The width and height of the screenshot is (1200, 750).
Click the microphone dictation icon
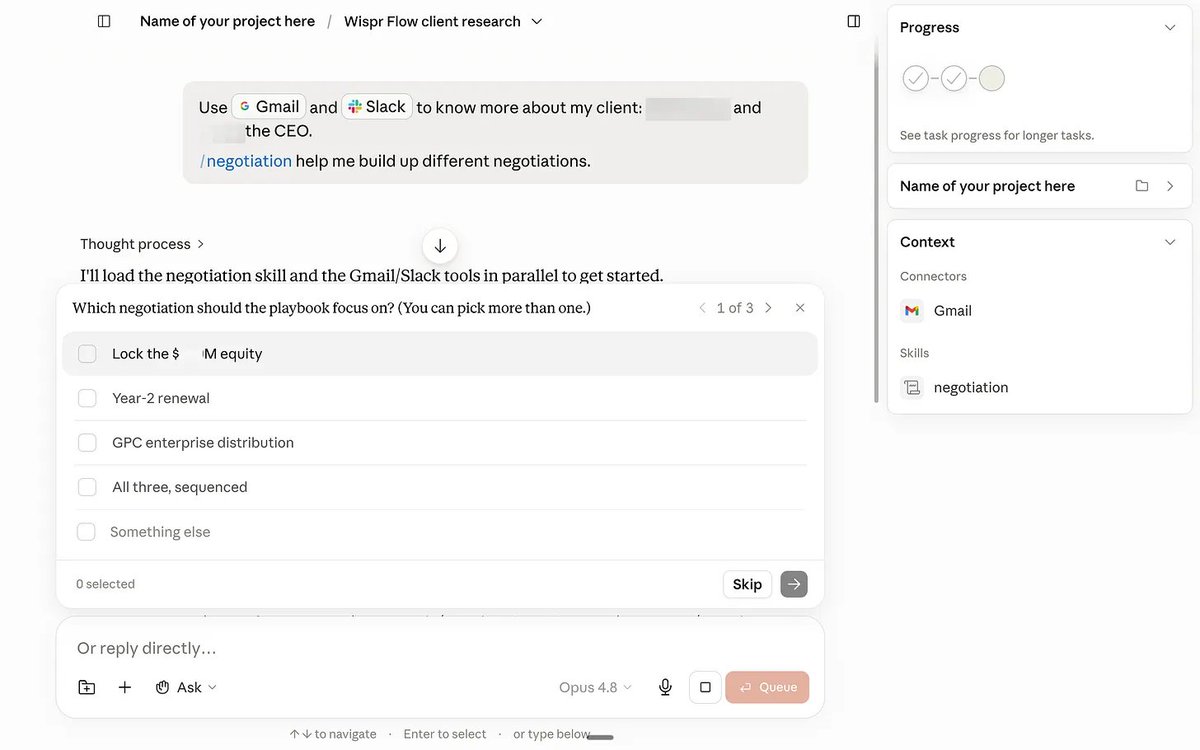pos(665,687)
